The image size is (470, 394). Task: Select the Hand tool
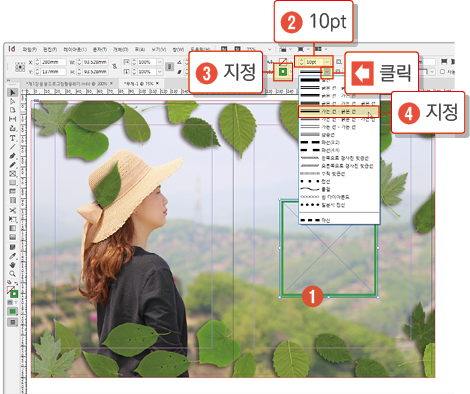(13, 265)
